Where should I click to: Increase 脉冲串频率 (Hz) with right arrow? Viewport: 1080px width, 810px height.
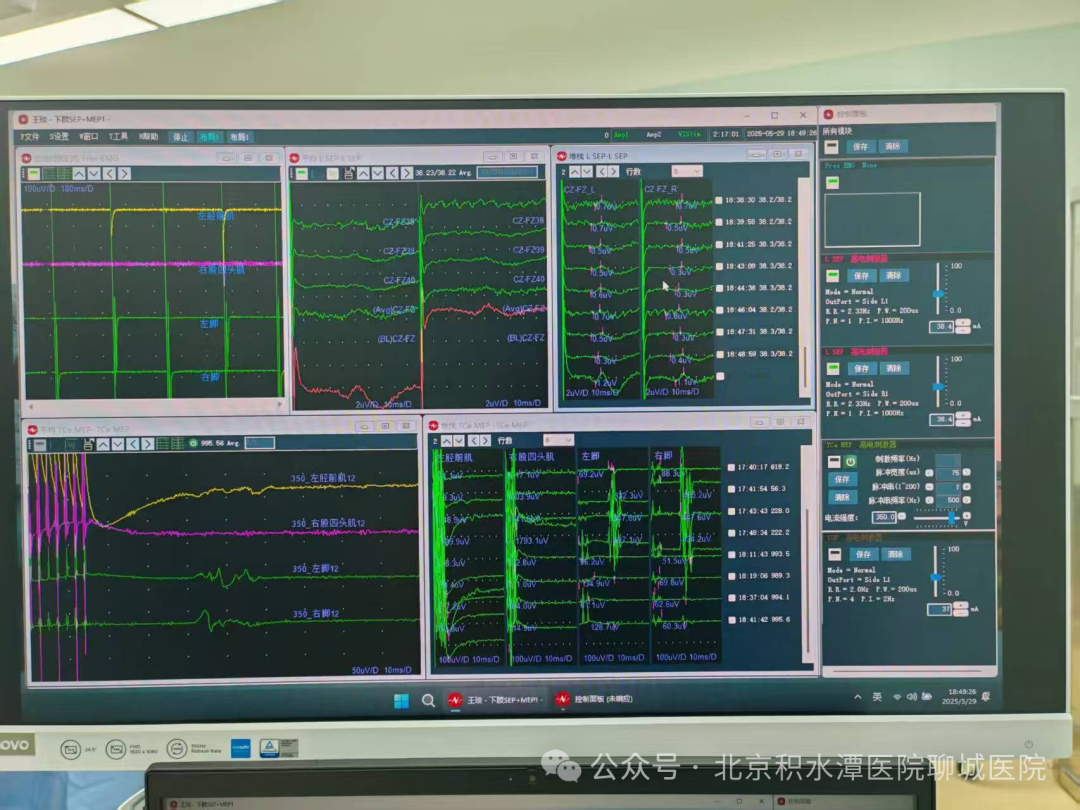click(x=966, y=500)
